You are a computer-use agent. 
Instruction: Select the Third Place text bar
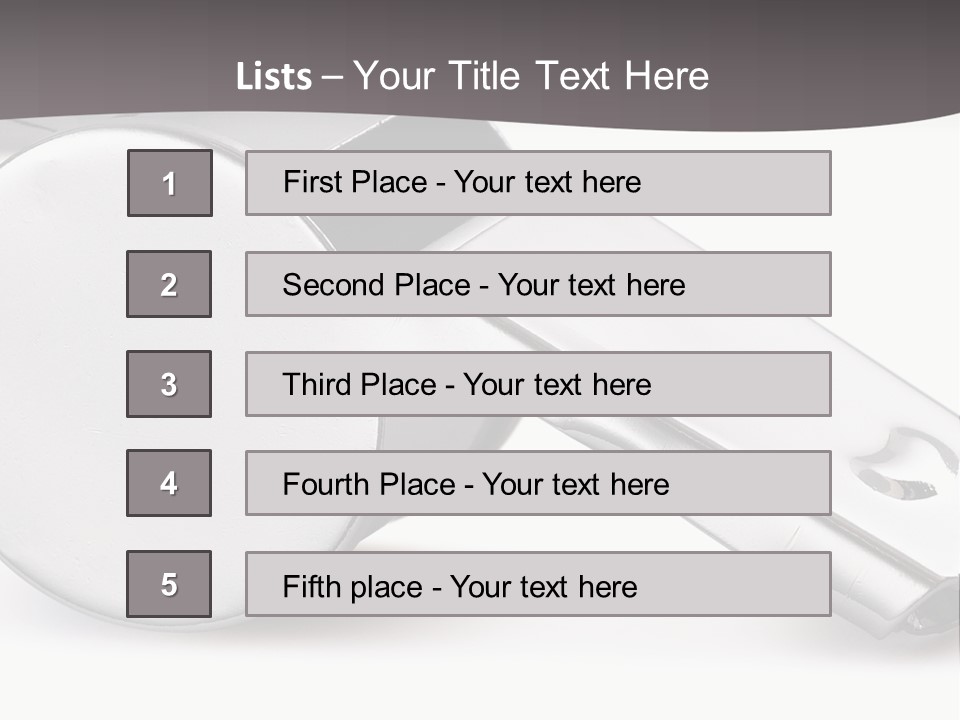(x=538, y=384)
